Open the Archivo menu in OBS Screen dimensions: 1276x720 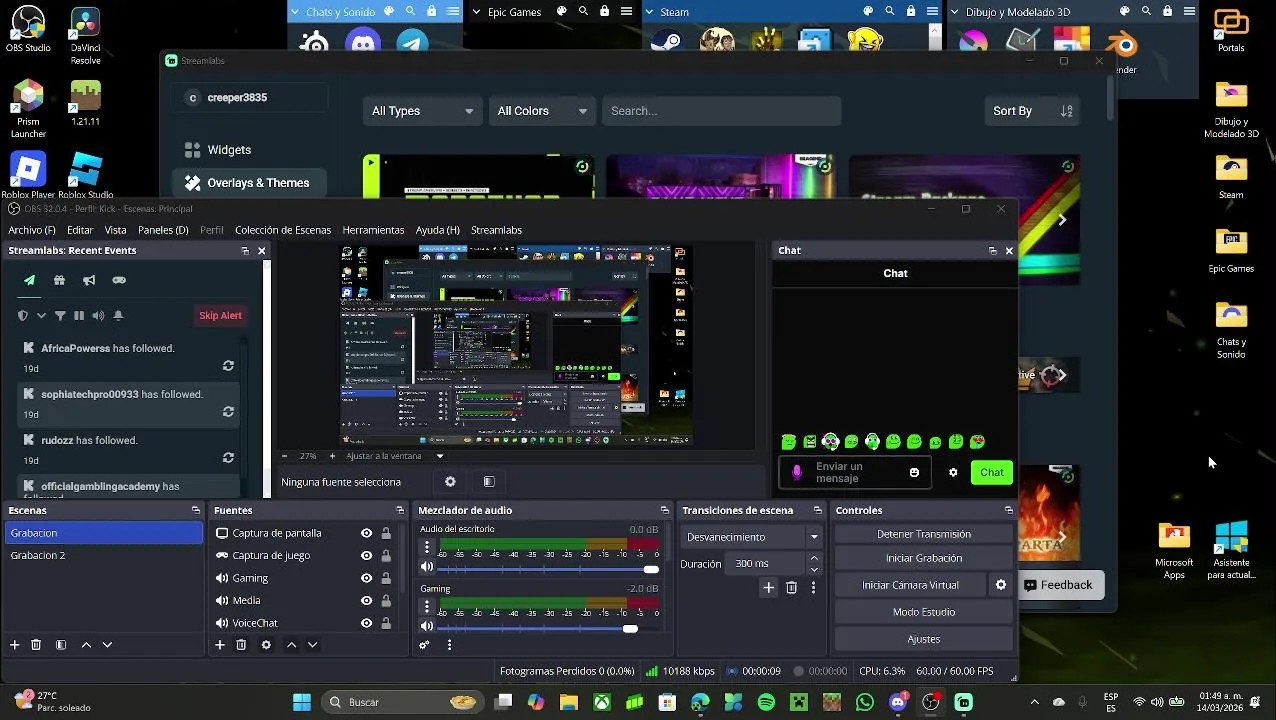(32, 230)
